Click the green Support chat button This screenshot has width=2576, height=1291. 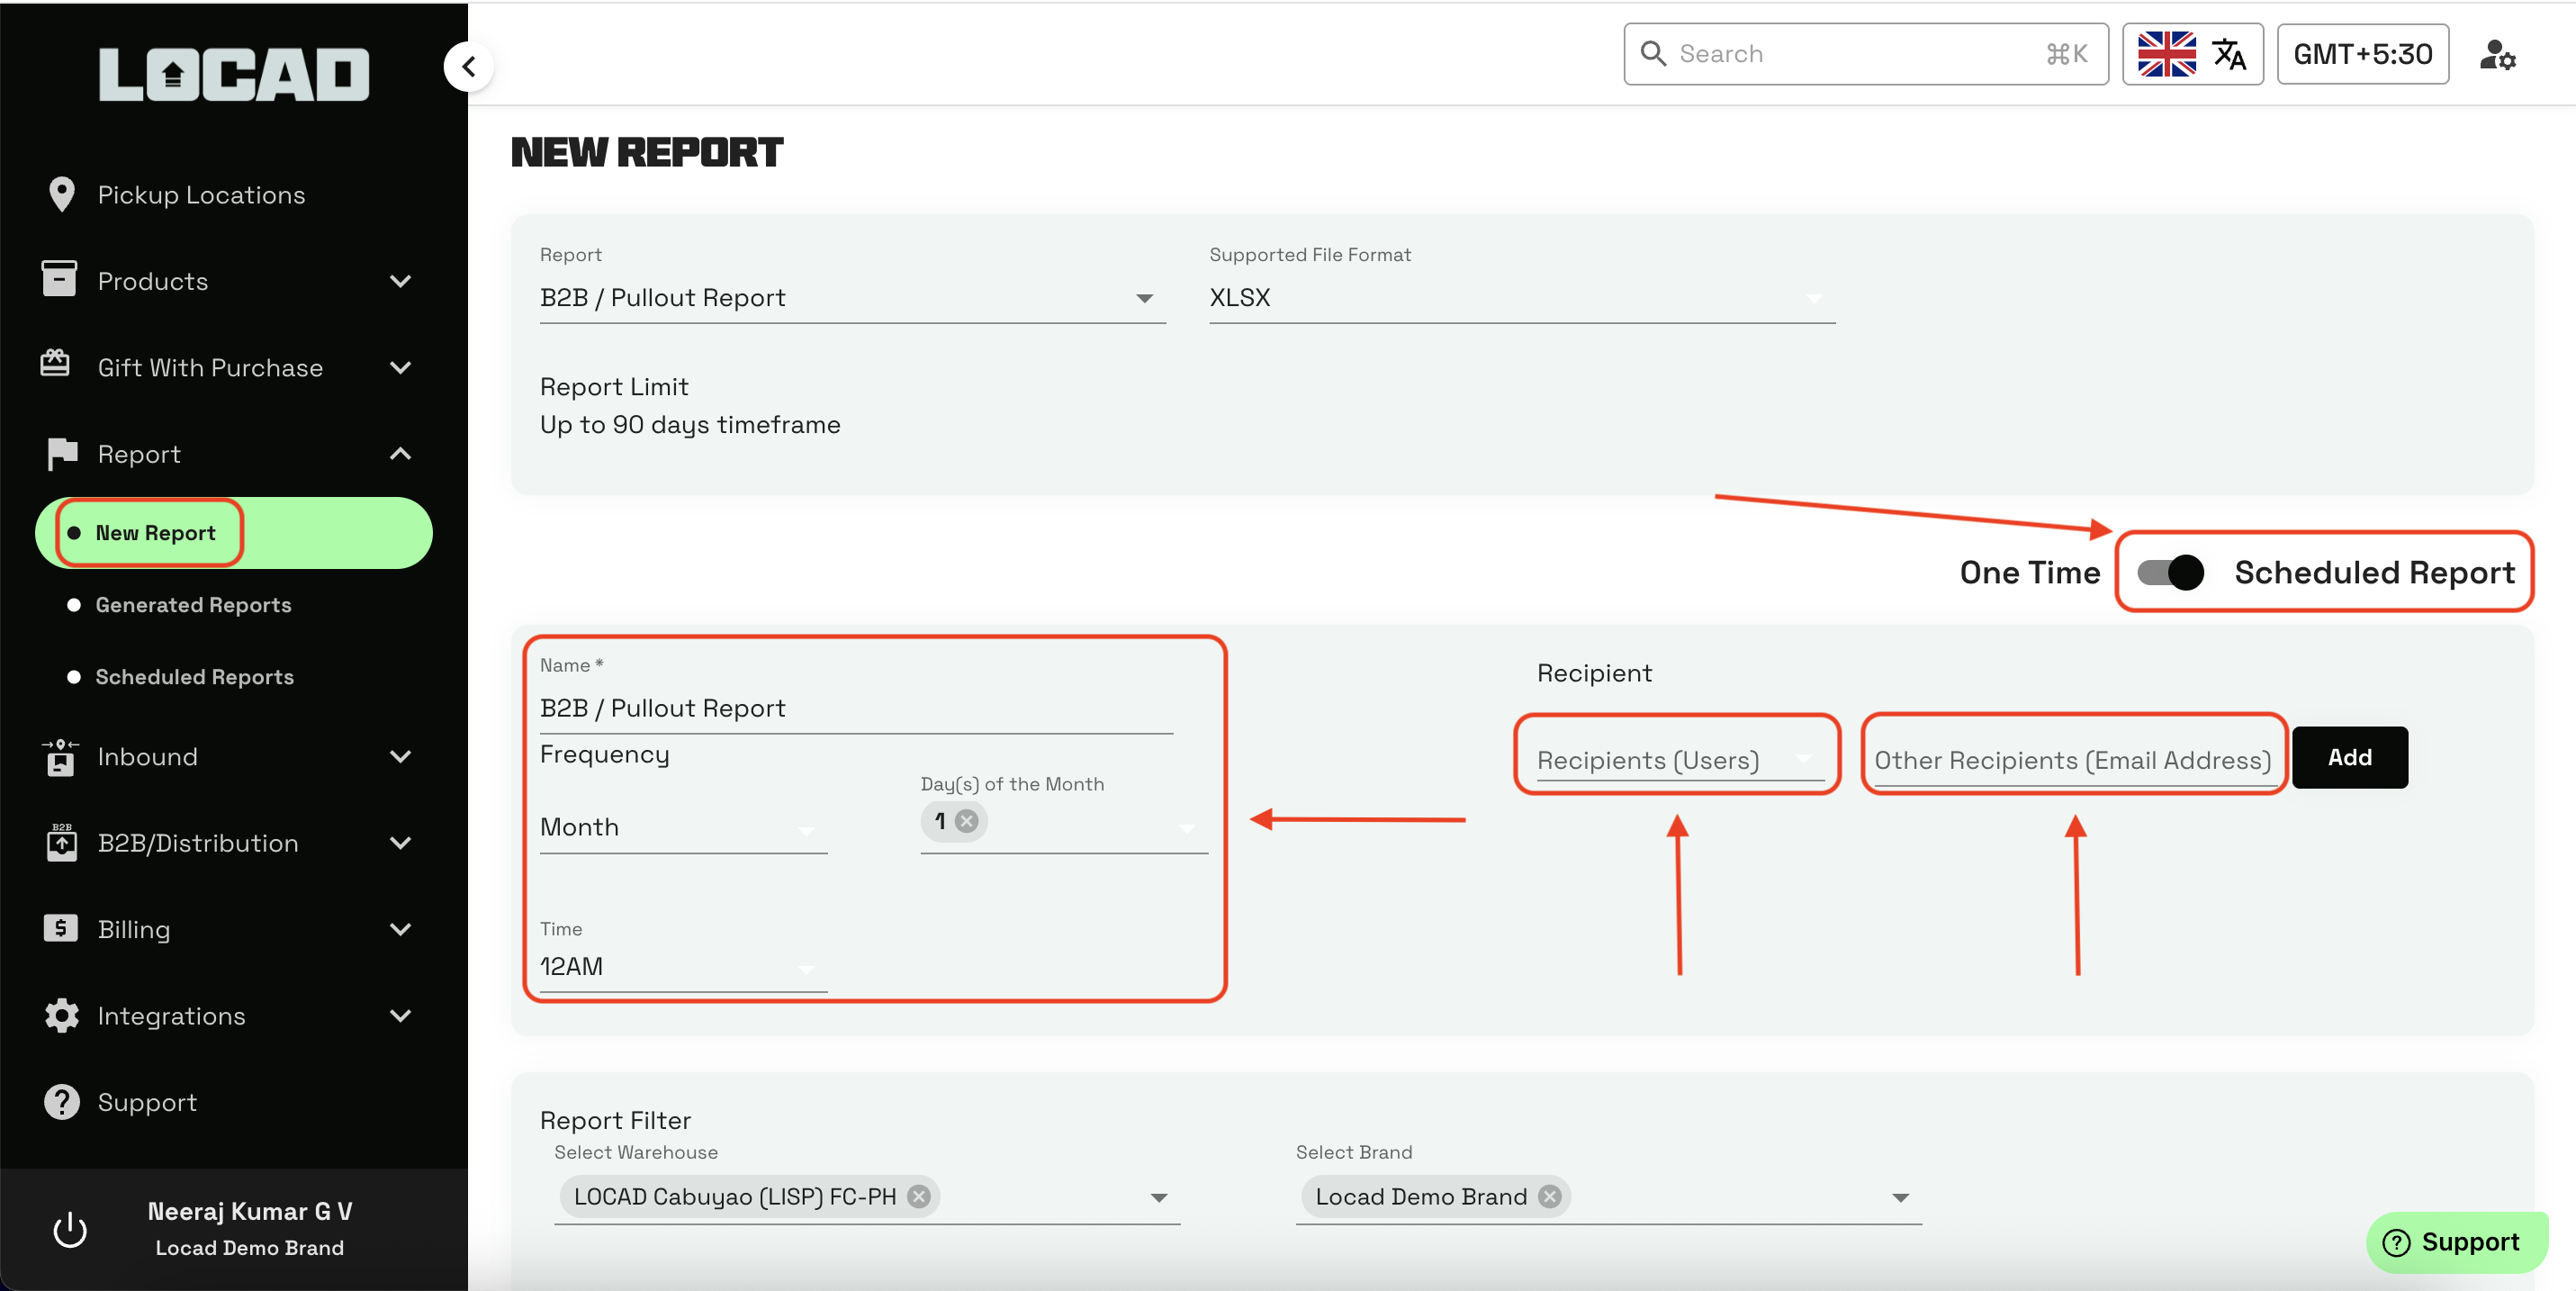click(2456, 1242)
